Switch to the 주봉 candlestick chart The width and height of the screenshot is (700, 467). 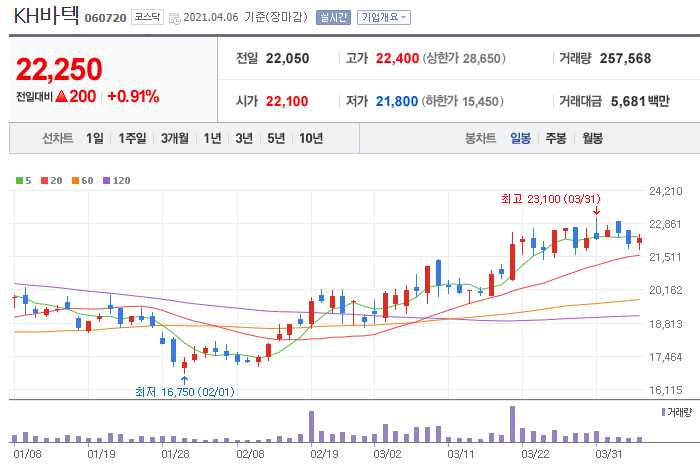[556, 138]
